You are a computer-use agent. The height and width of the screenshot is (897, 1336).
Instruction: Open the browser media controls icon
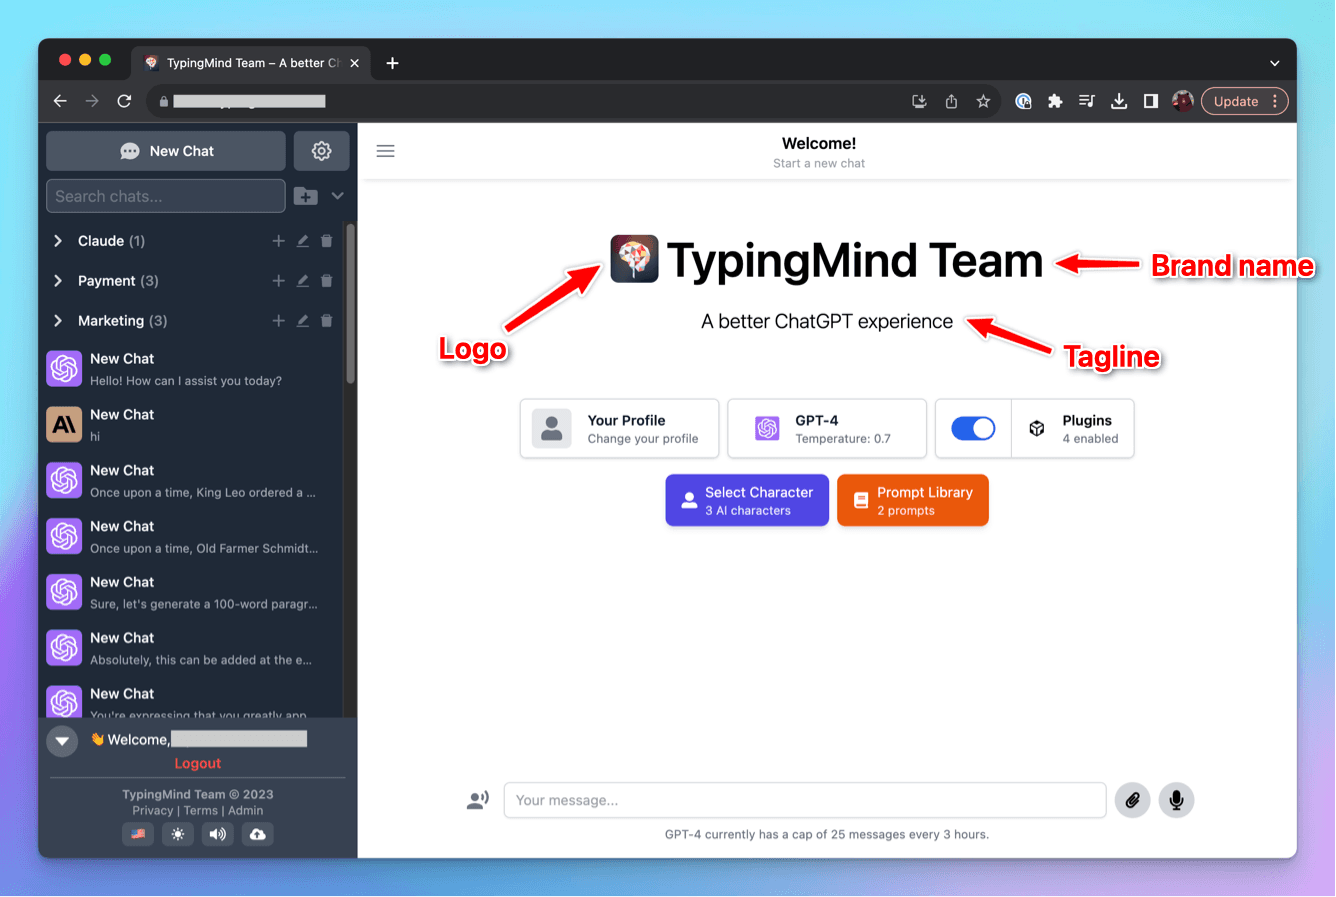(x=1087, y=101)
